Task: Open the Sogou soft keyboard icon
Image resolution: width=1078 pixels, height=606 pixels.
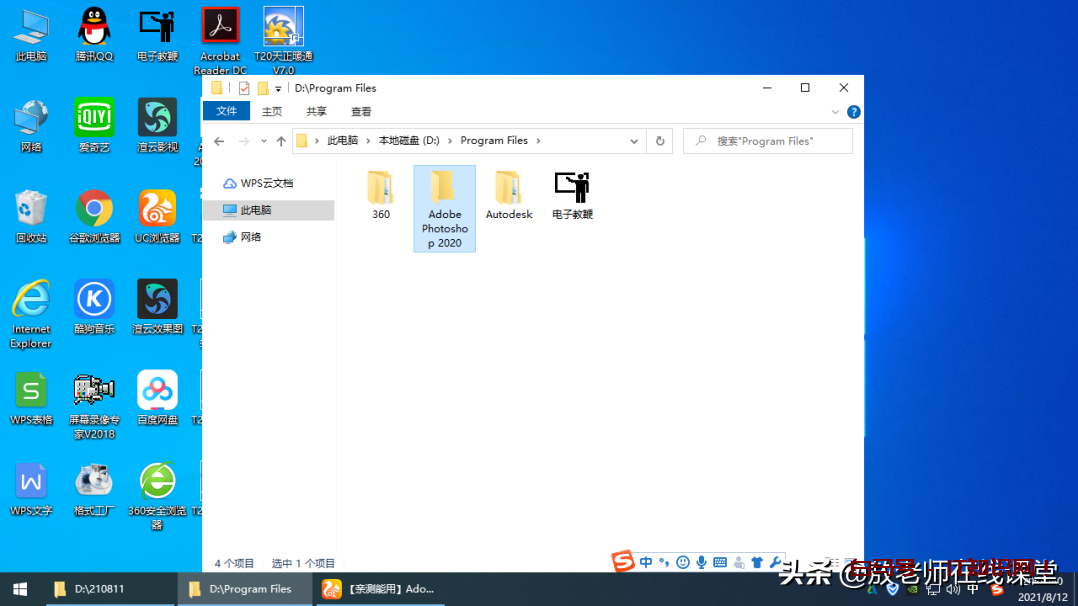Action: 719,561
